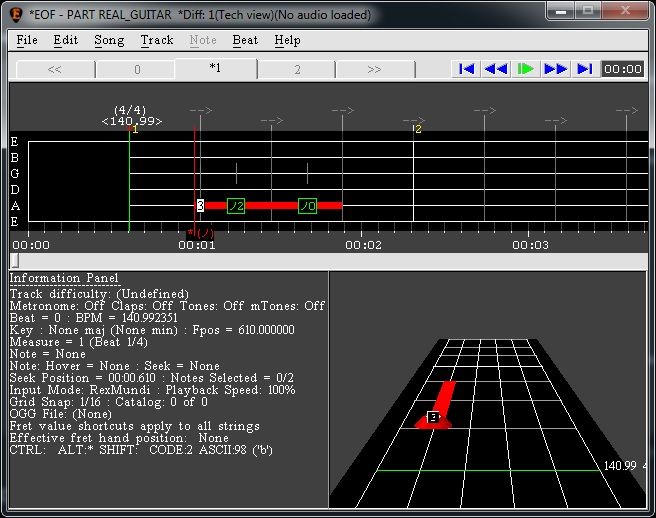Click the << previous difficulties tab
This screenshot has width=656, height=518.
pos(55,69)
